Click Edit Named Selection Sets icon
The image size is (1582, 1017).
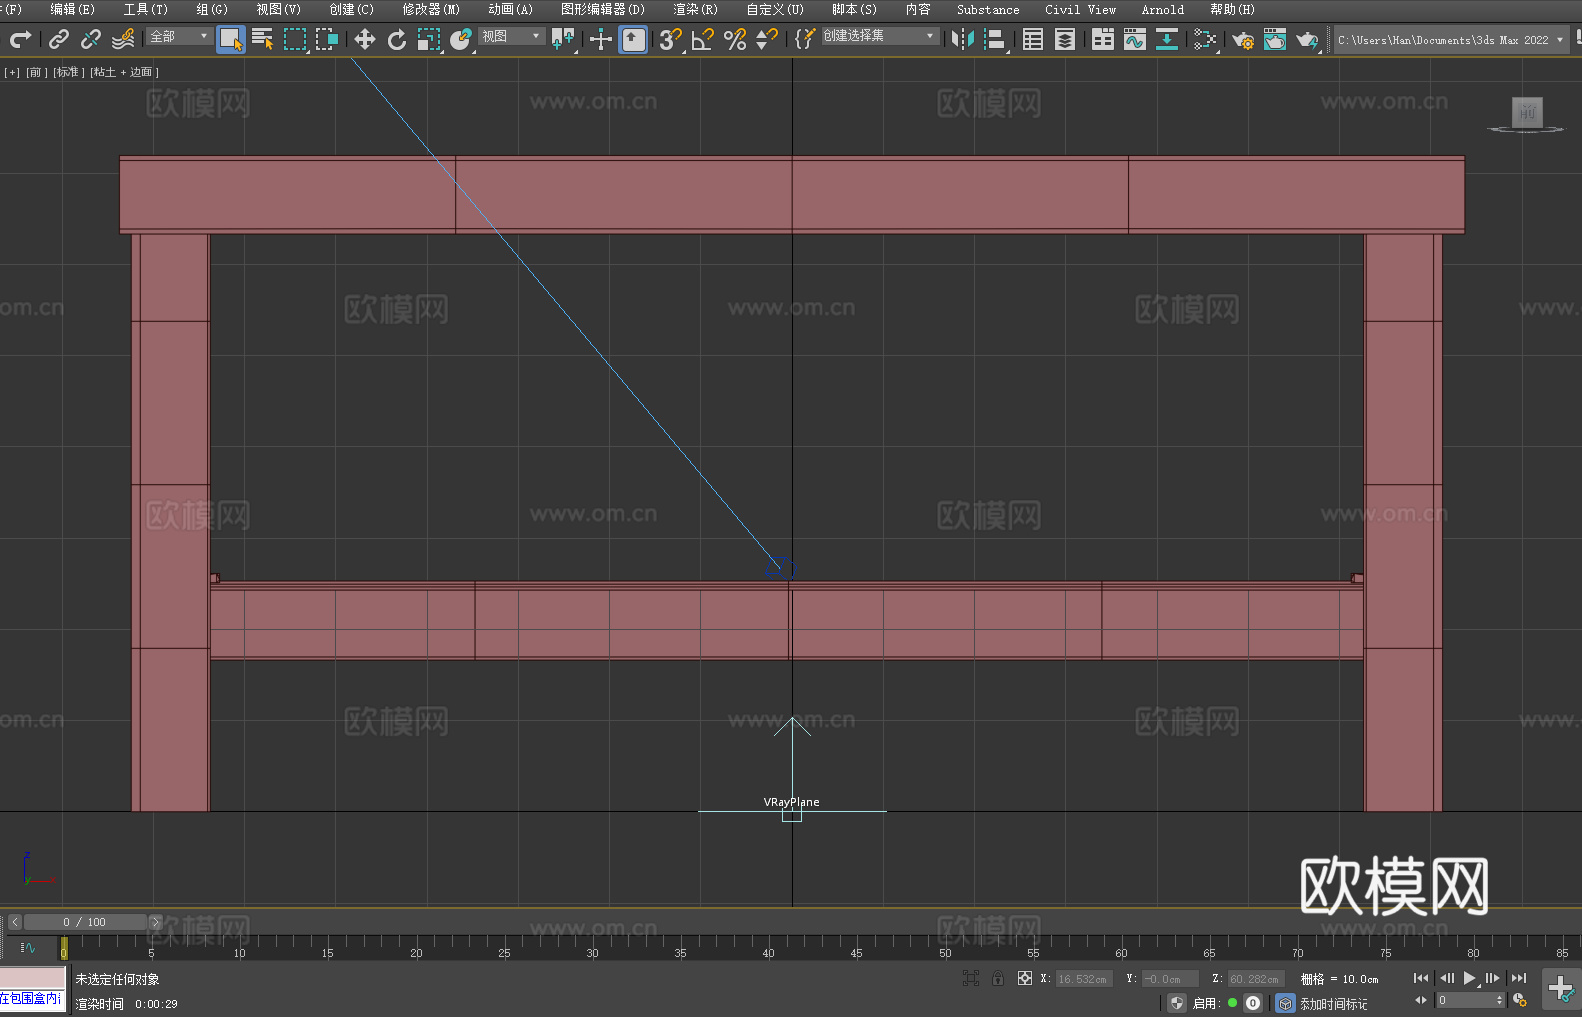[x=805, y=39]
